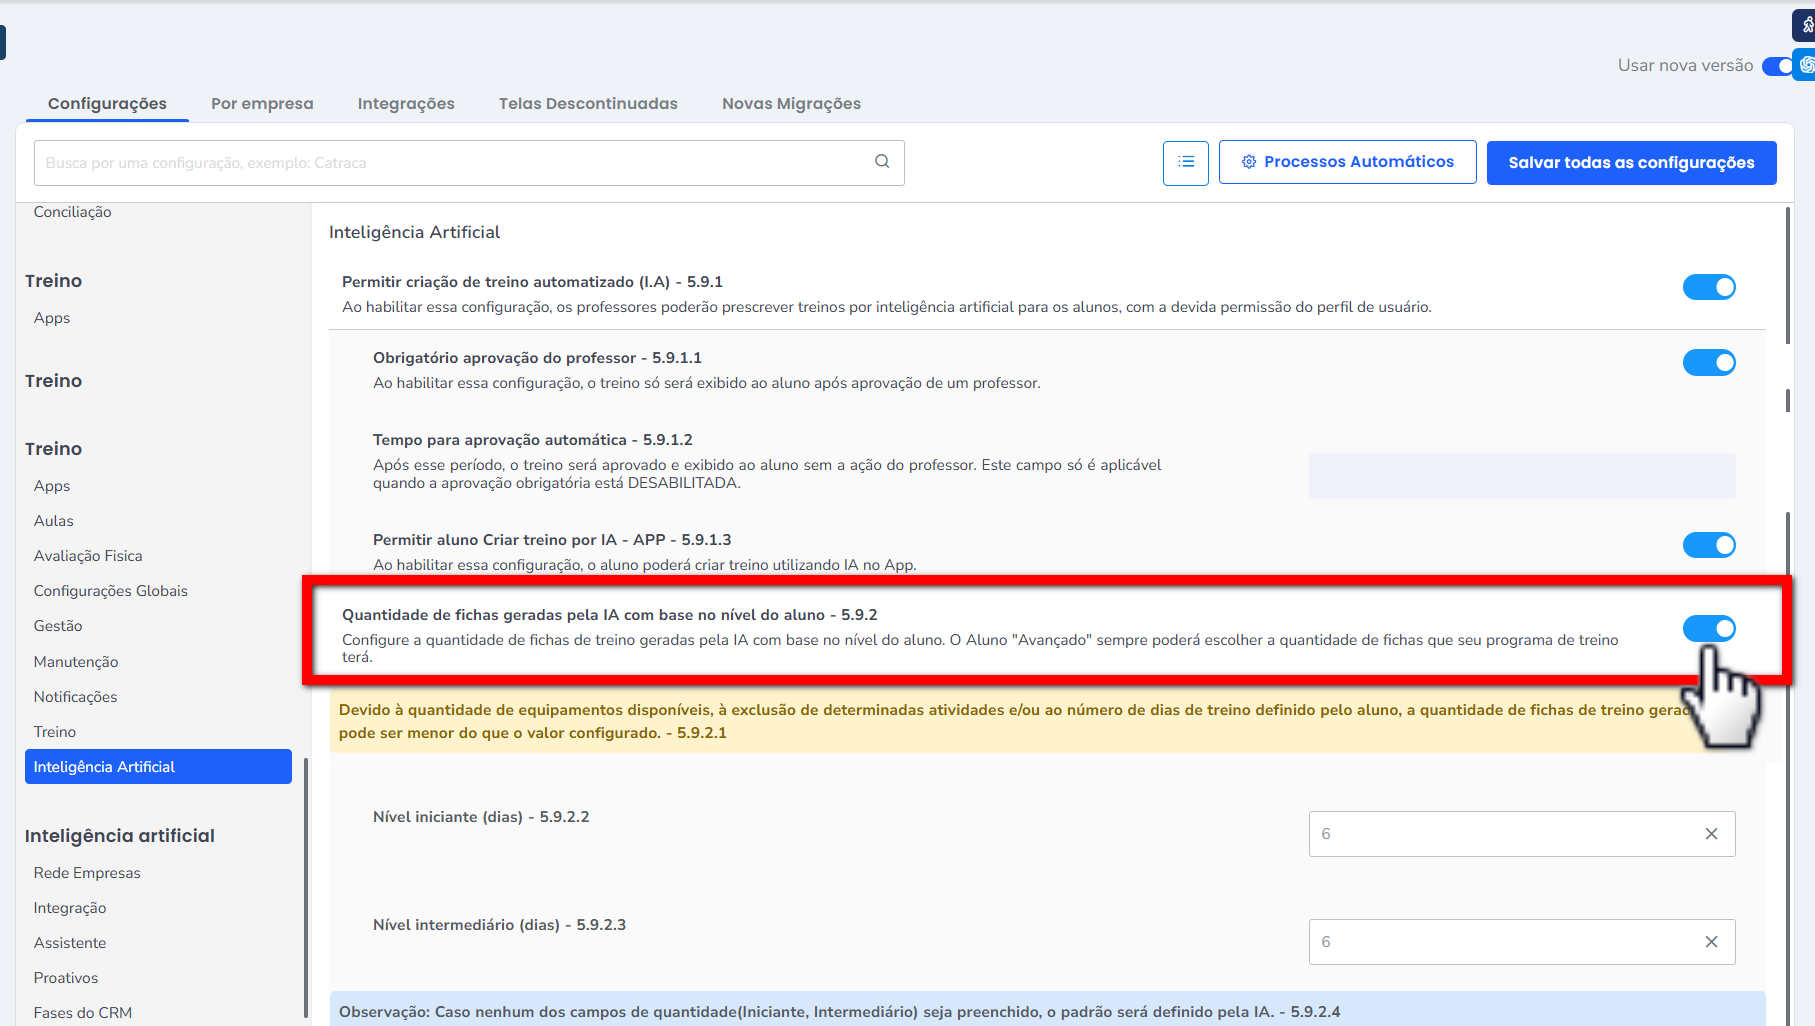This screenshot has width=1815, height=1026.
Task: Toggle Usar nova versão switch
Action: click(1777, 66)
